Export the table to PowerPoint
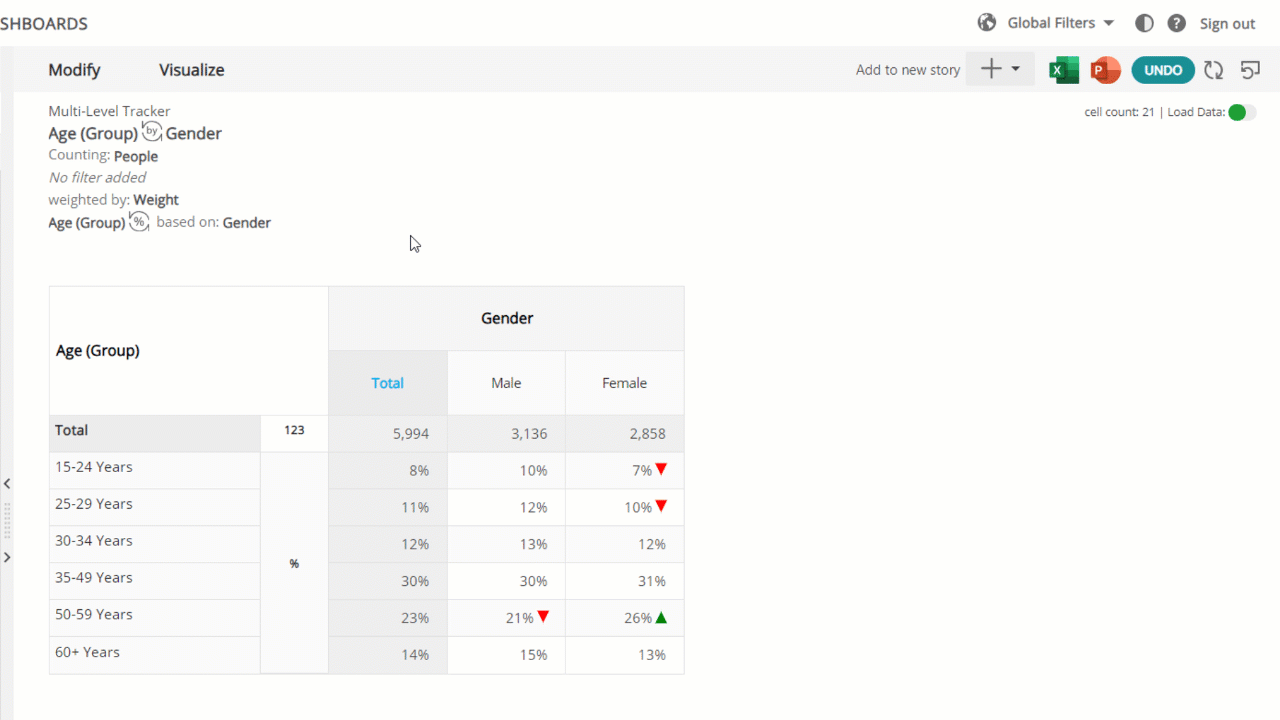Image resolution: width=1280 pixels, height=720 pixels. click(1105, 70)
